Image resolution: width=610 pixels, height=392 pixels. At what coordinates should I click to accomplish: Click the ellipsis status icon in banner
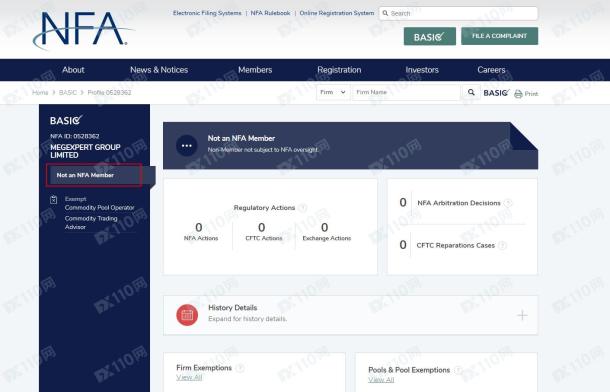point(187,145)
